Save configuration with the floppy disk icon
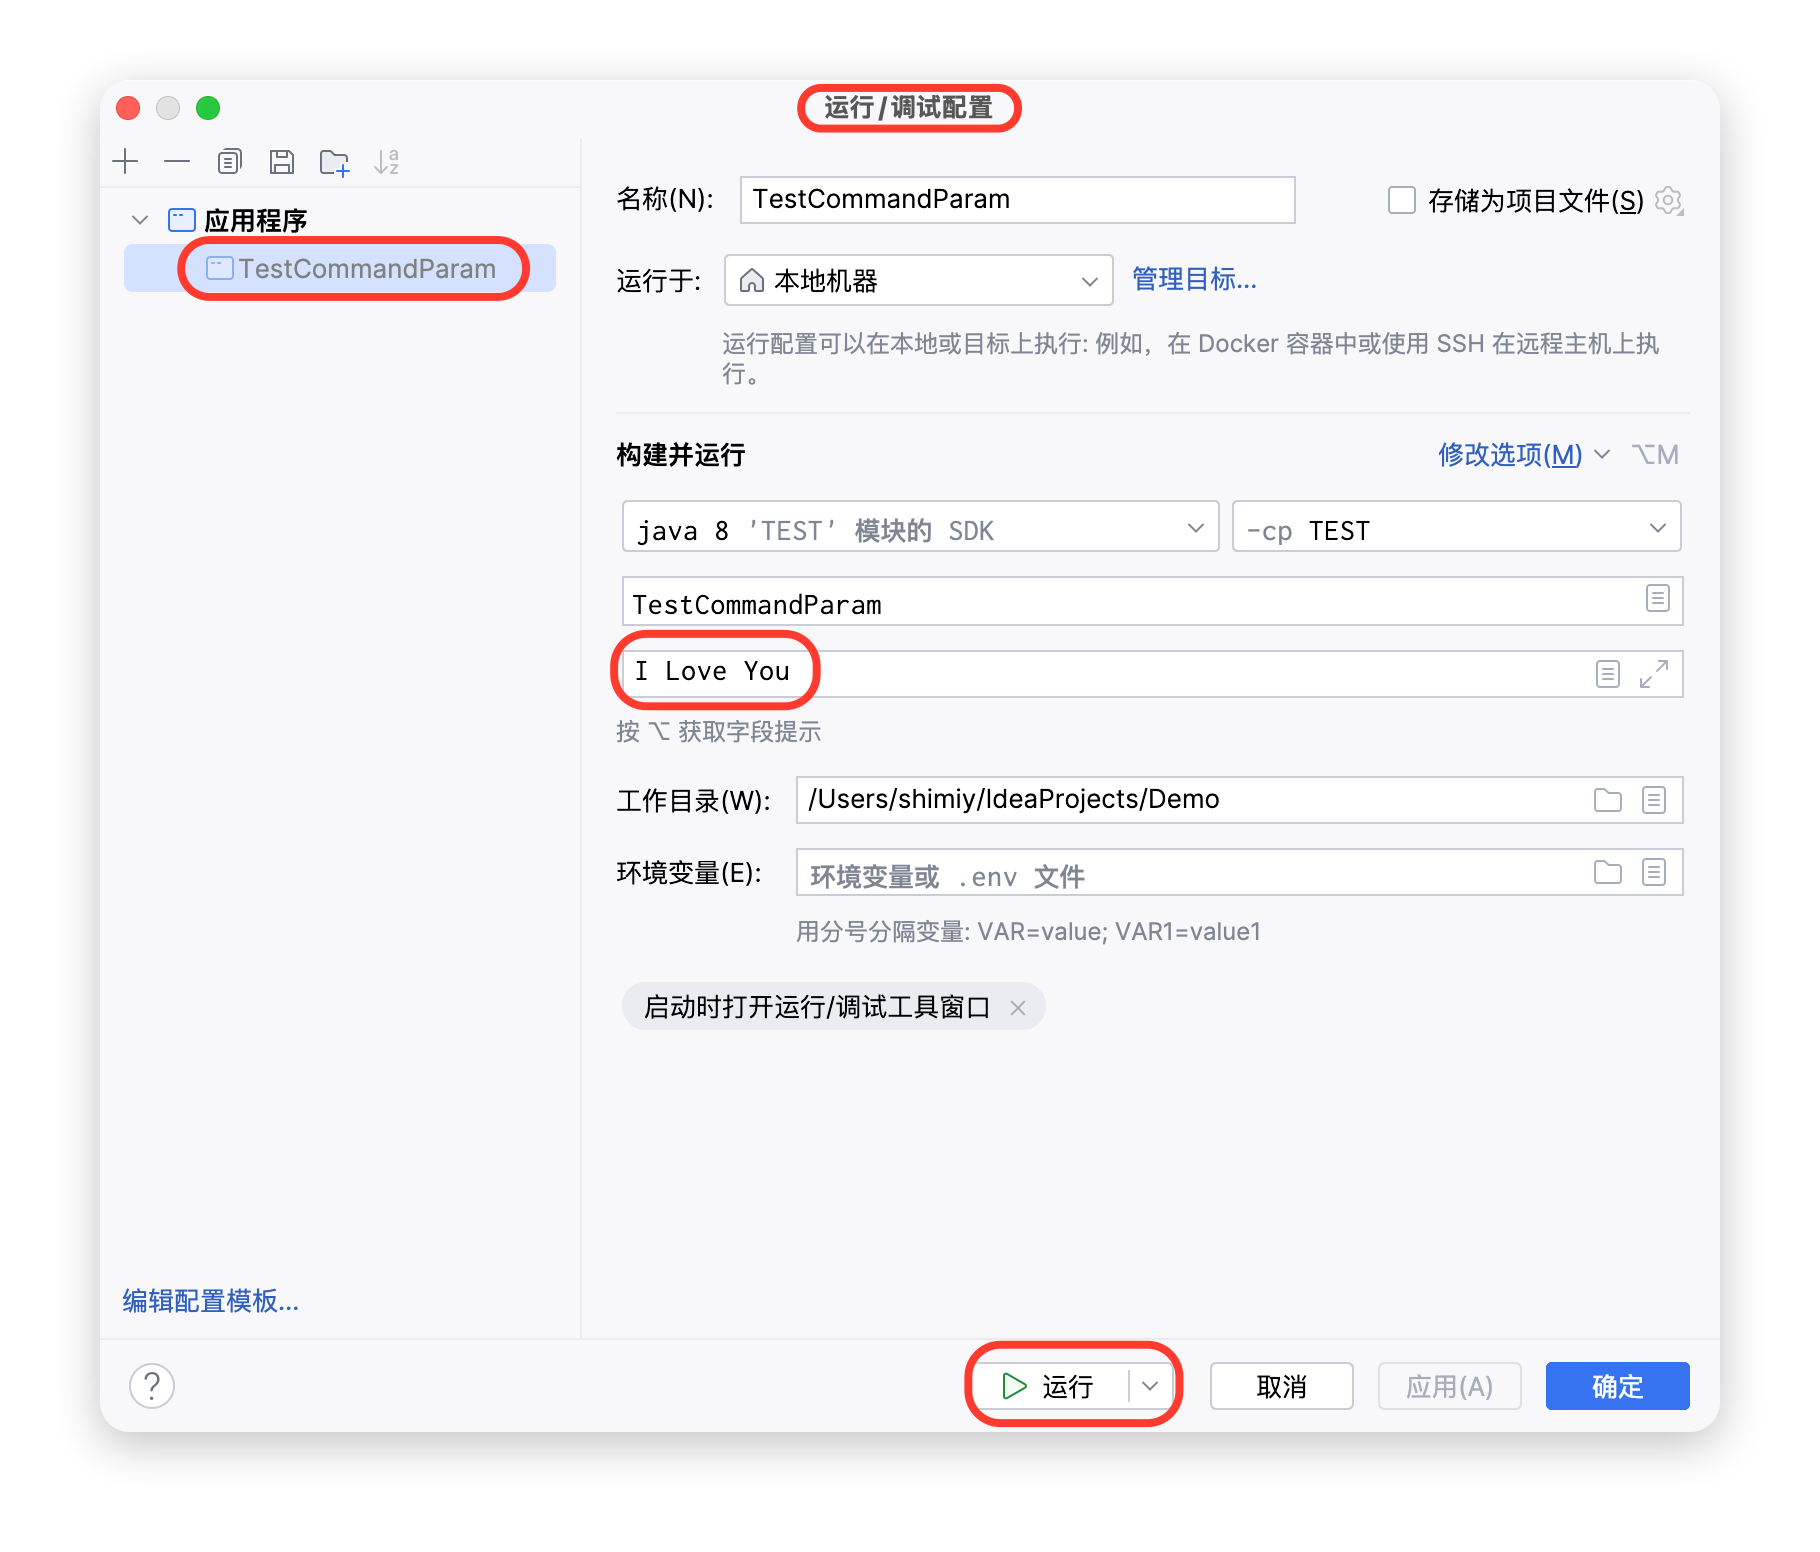 pos(282,162)
